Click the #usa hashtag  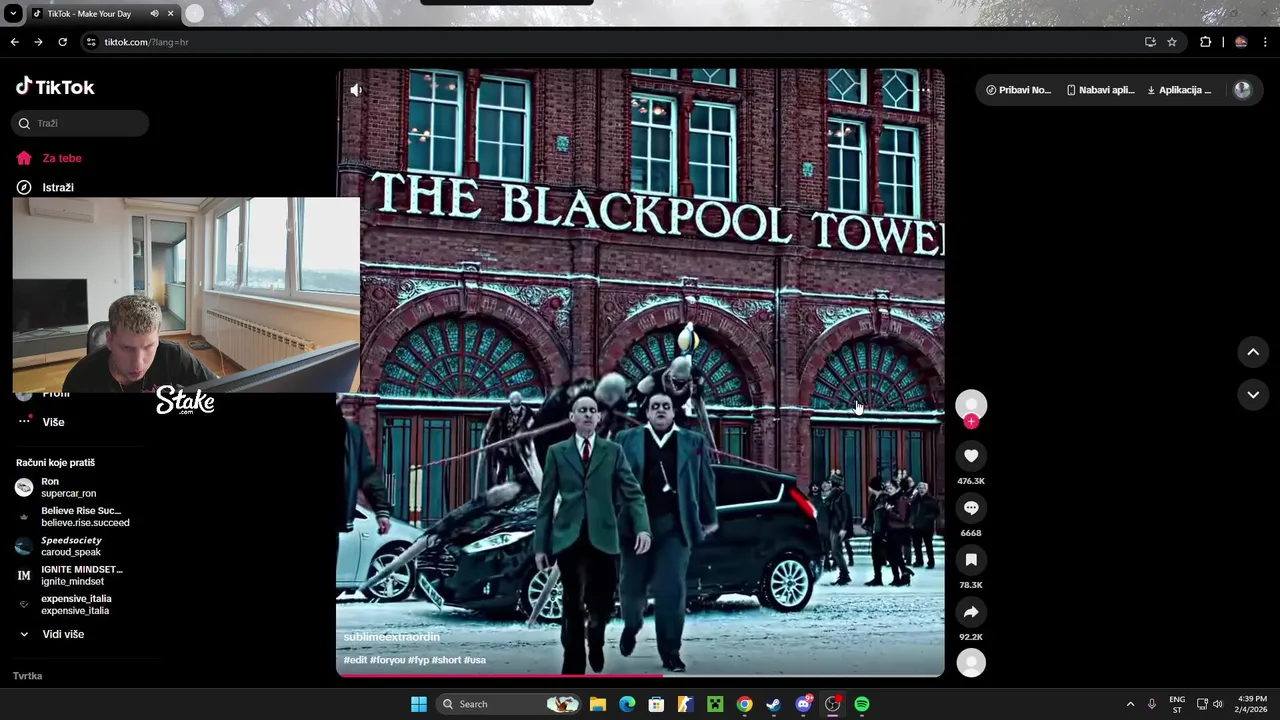[x=475, y=660]
